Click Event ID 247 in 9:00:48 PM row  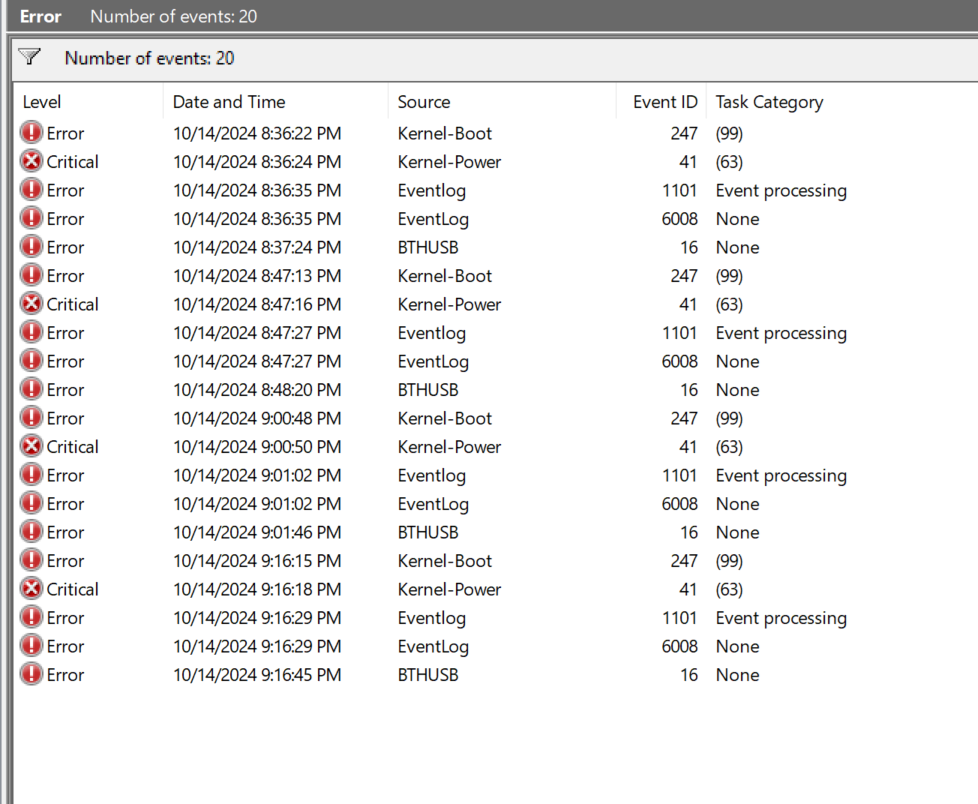(684, 419)
